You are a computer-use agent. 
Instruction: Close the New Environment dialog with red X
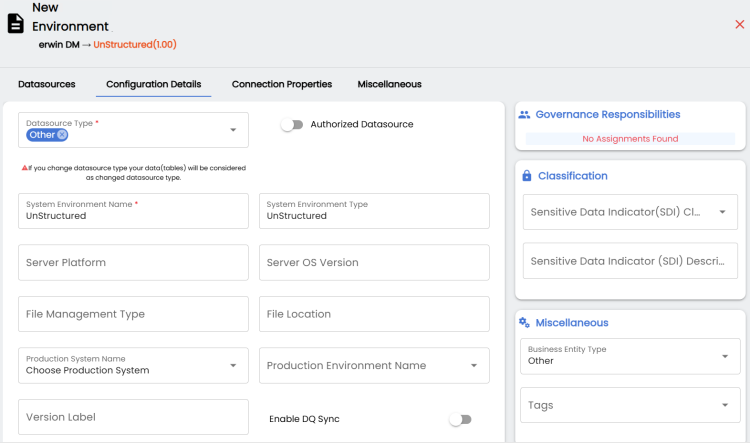pos(739,24)
